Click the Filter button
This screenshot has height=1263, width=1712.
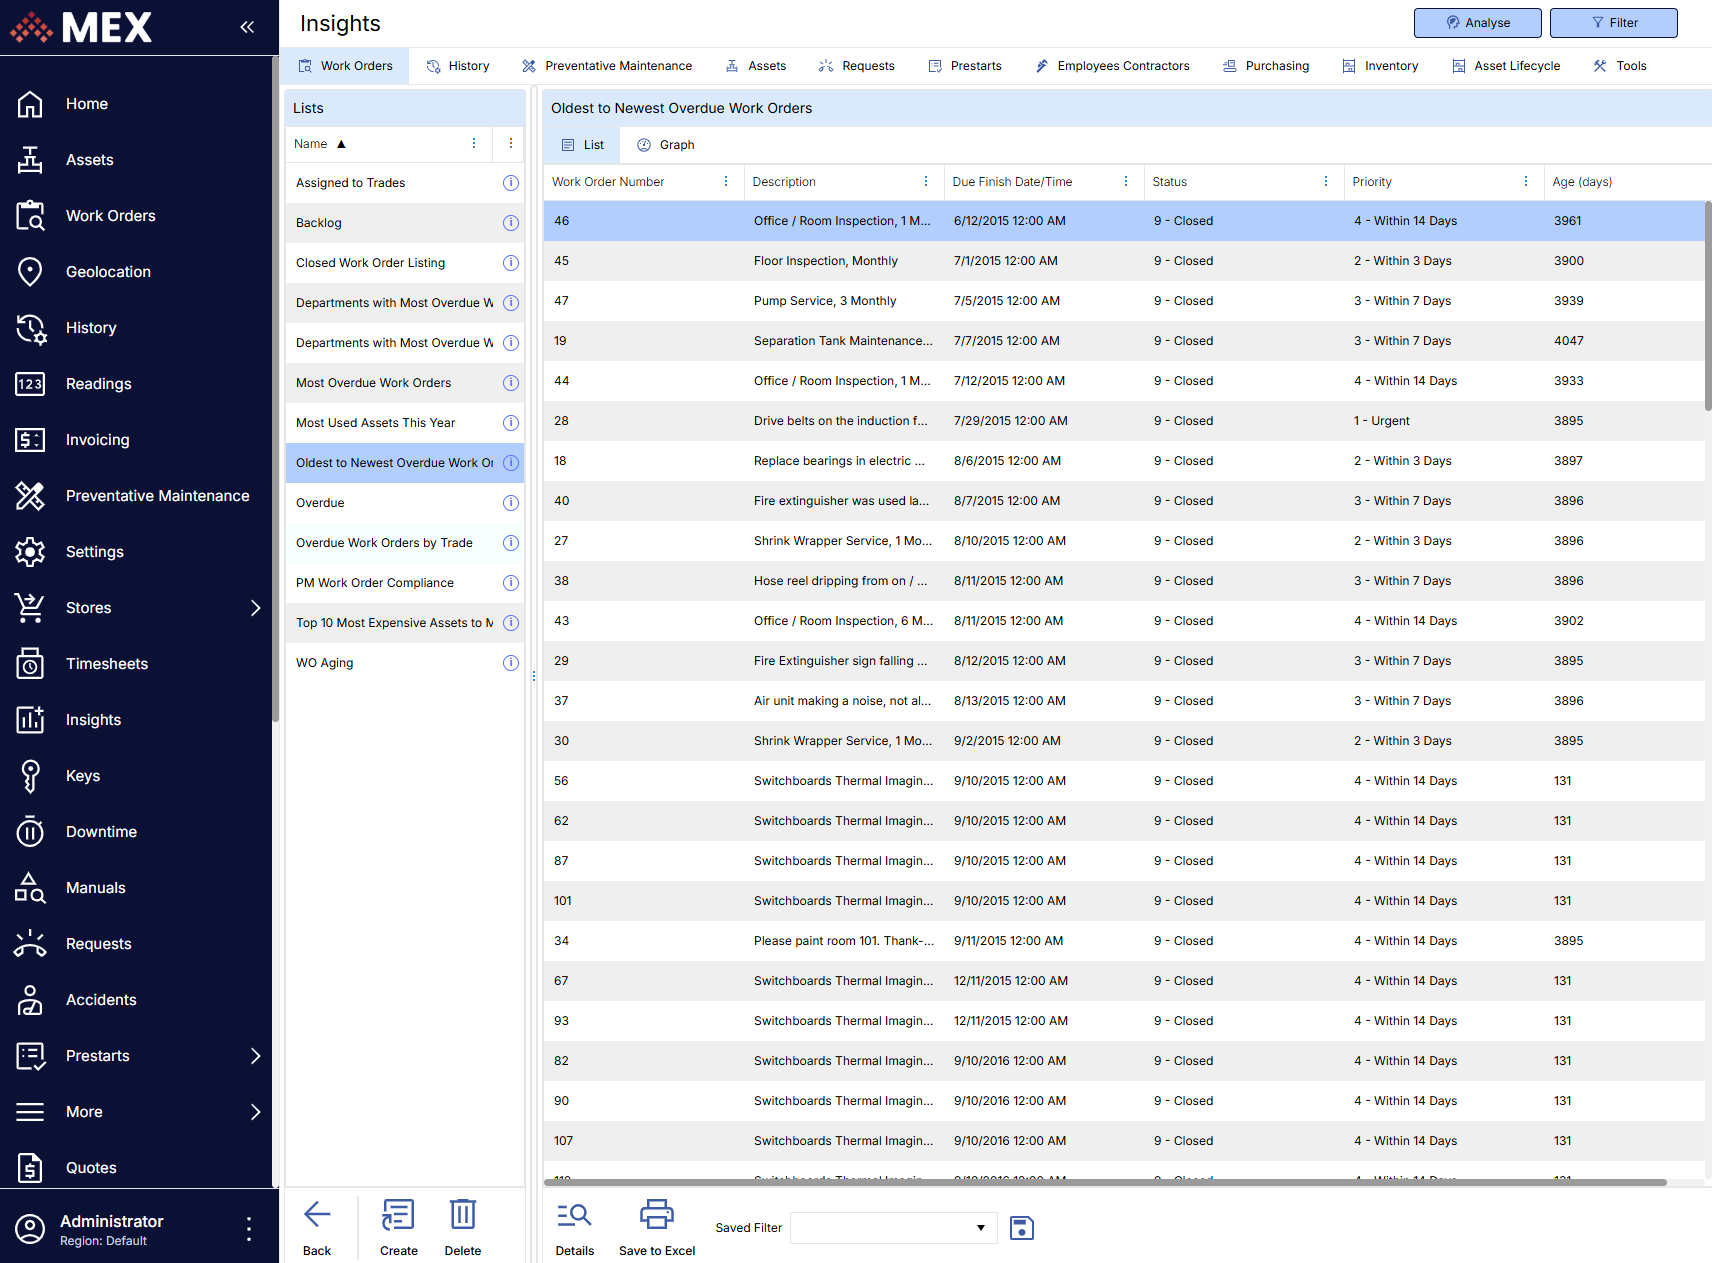tap(1613, 23)
